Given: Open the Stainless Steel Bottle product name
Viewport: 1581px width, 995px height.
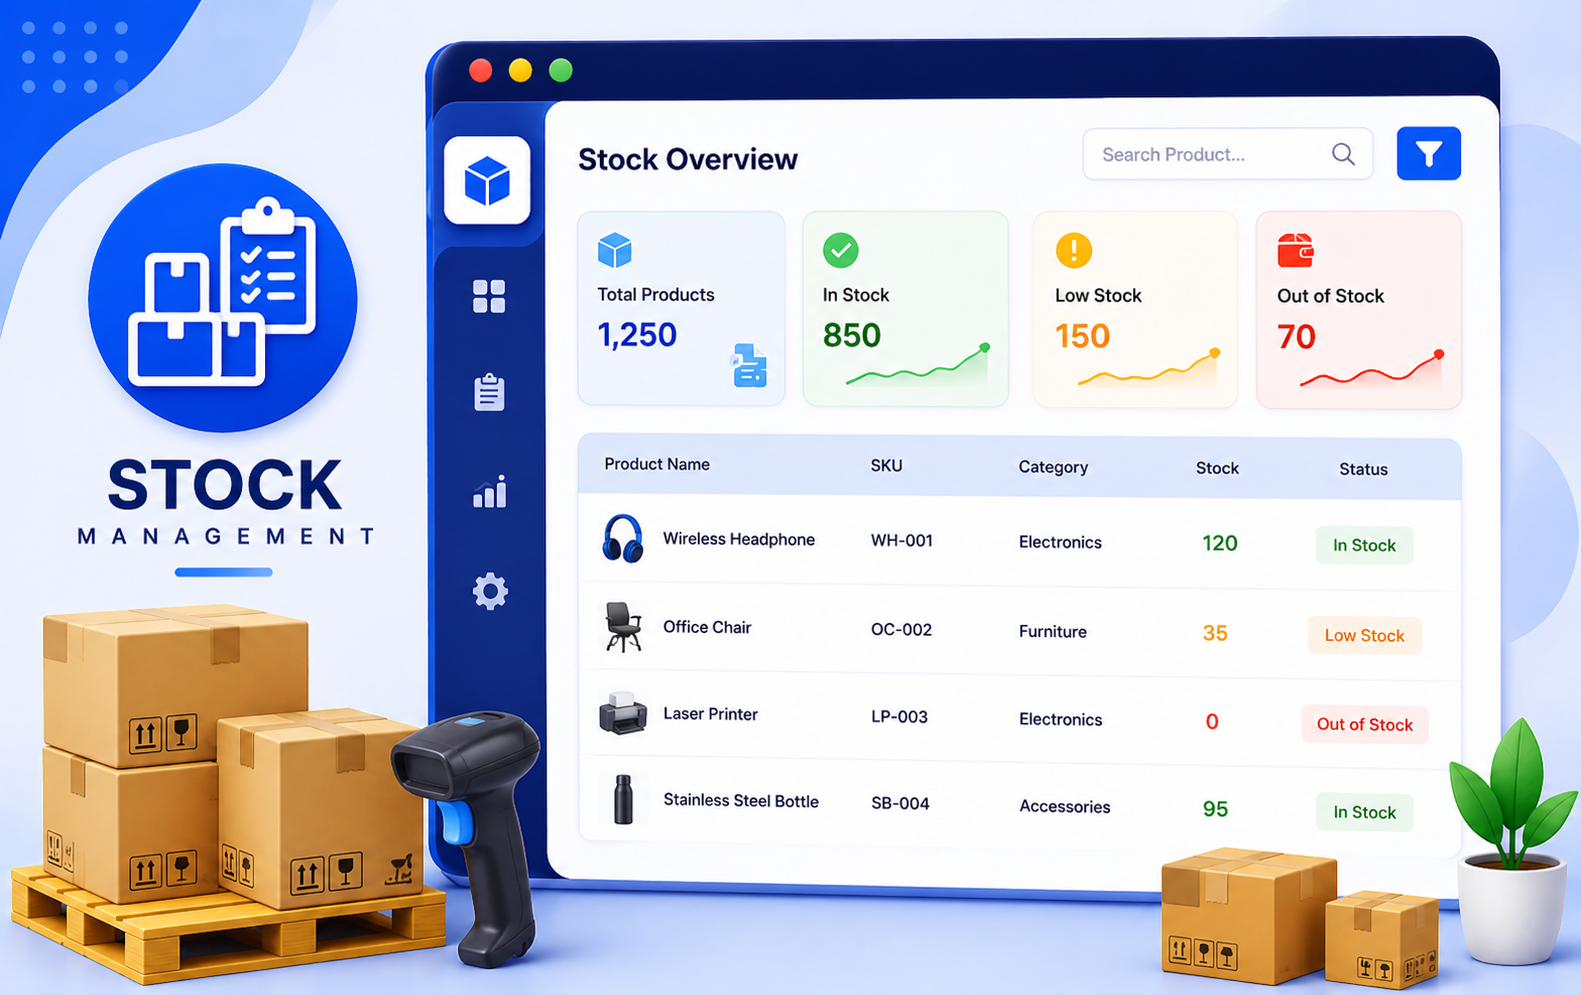Looking at the screenshot, I should 741,801.
